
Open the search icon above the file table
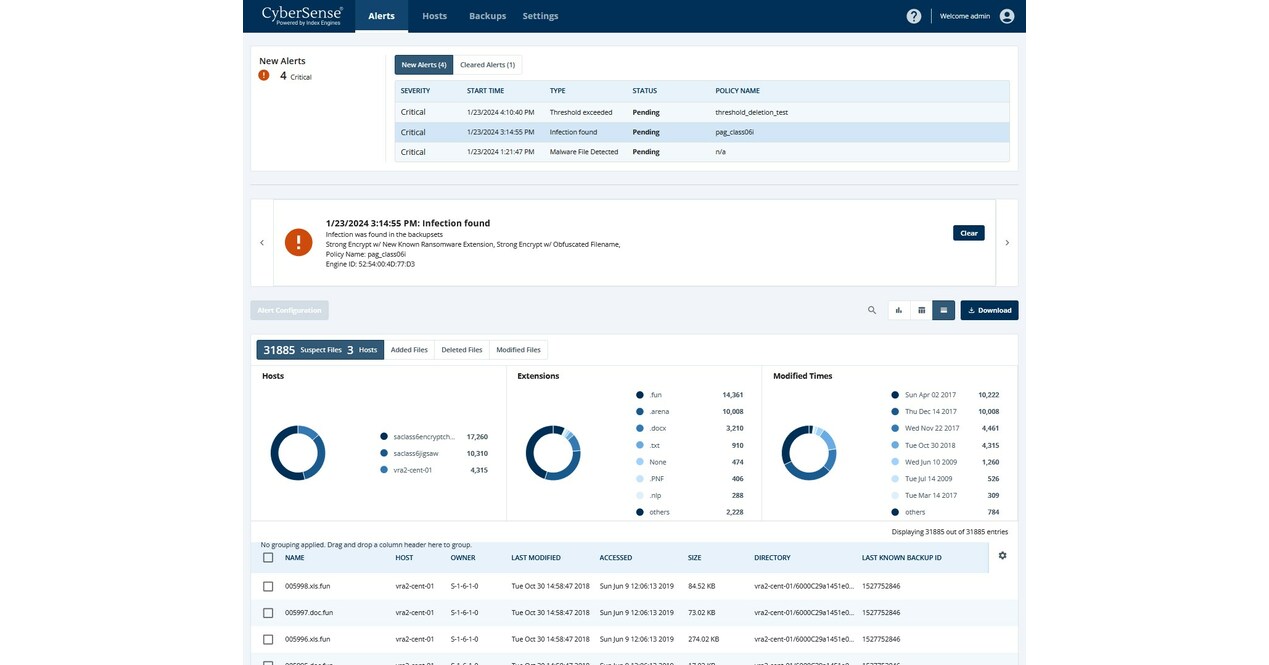(871, 310)
